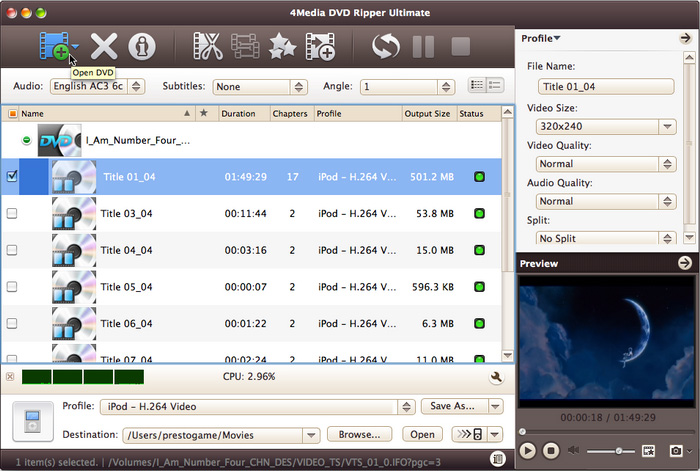
Task: Check the Title 03_04 checkbox
Action: click(12, 213)
